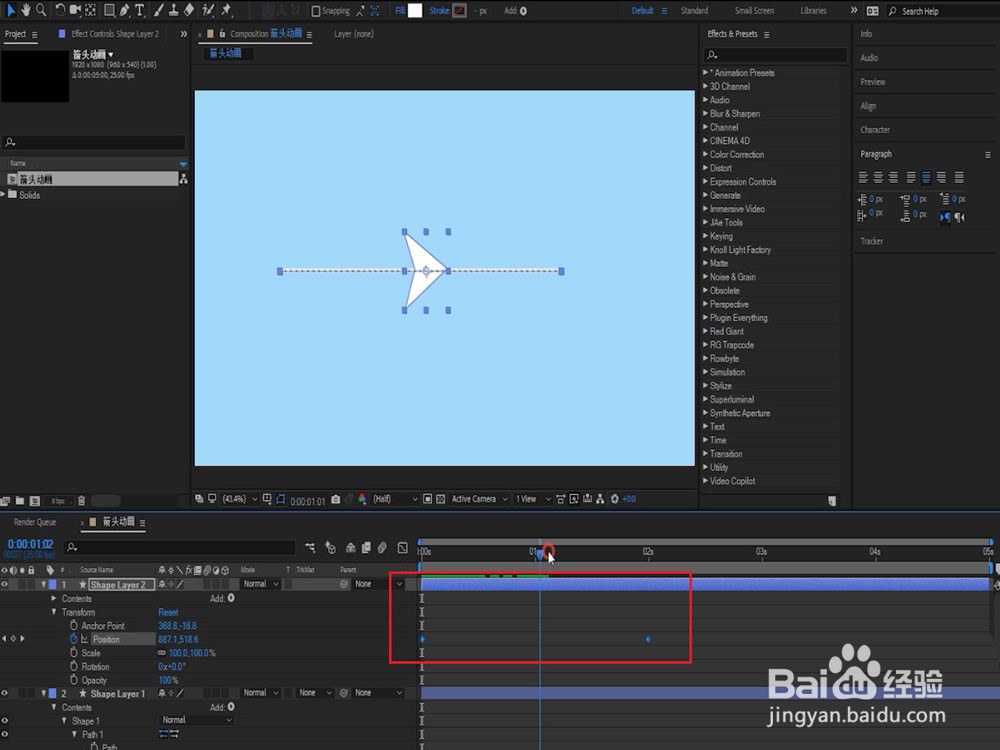Toggle Scale stopwatch
1000x750 pixels.
click(74, 653)
